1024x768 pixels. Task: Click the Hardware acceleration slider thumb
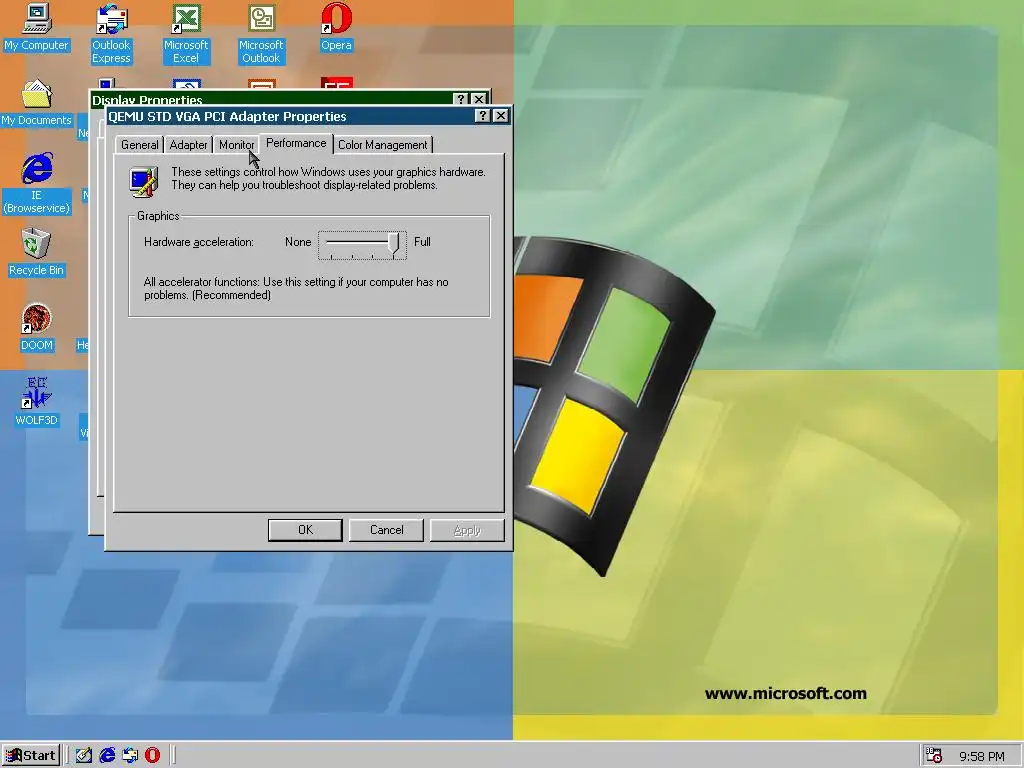tap(394, 244)
